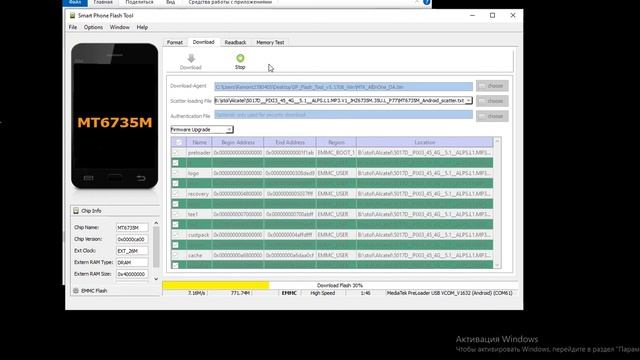Viewport: 640px width, 360px height.
Task: Click the Region column header
Action: [336, 142]
